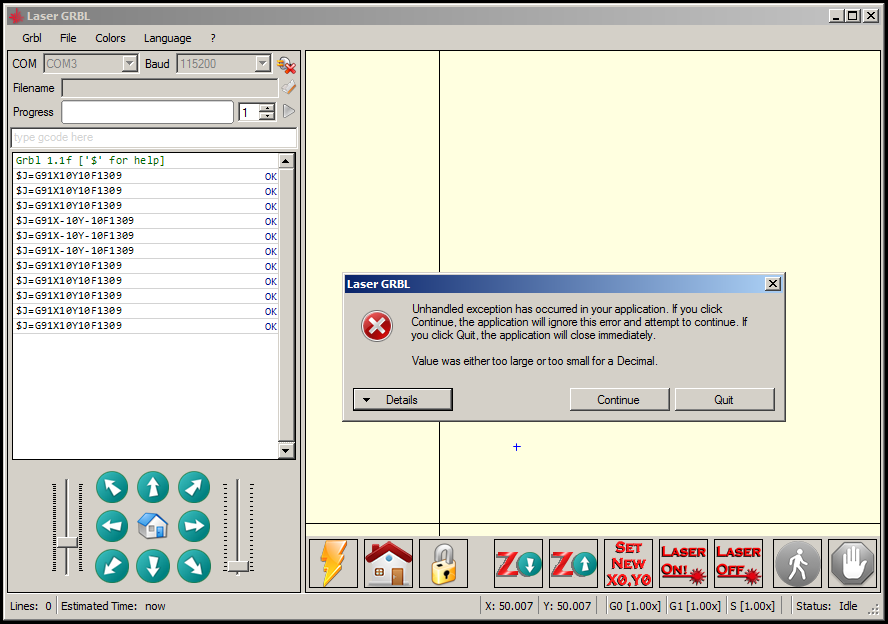Viewport: 888px width, 624px height.
Task: Jog diagonally up-left arrow button
Action: coord(112,487)
